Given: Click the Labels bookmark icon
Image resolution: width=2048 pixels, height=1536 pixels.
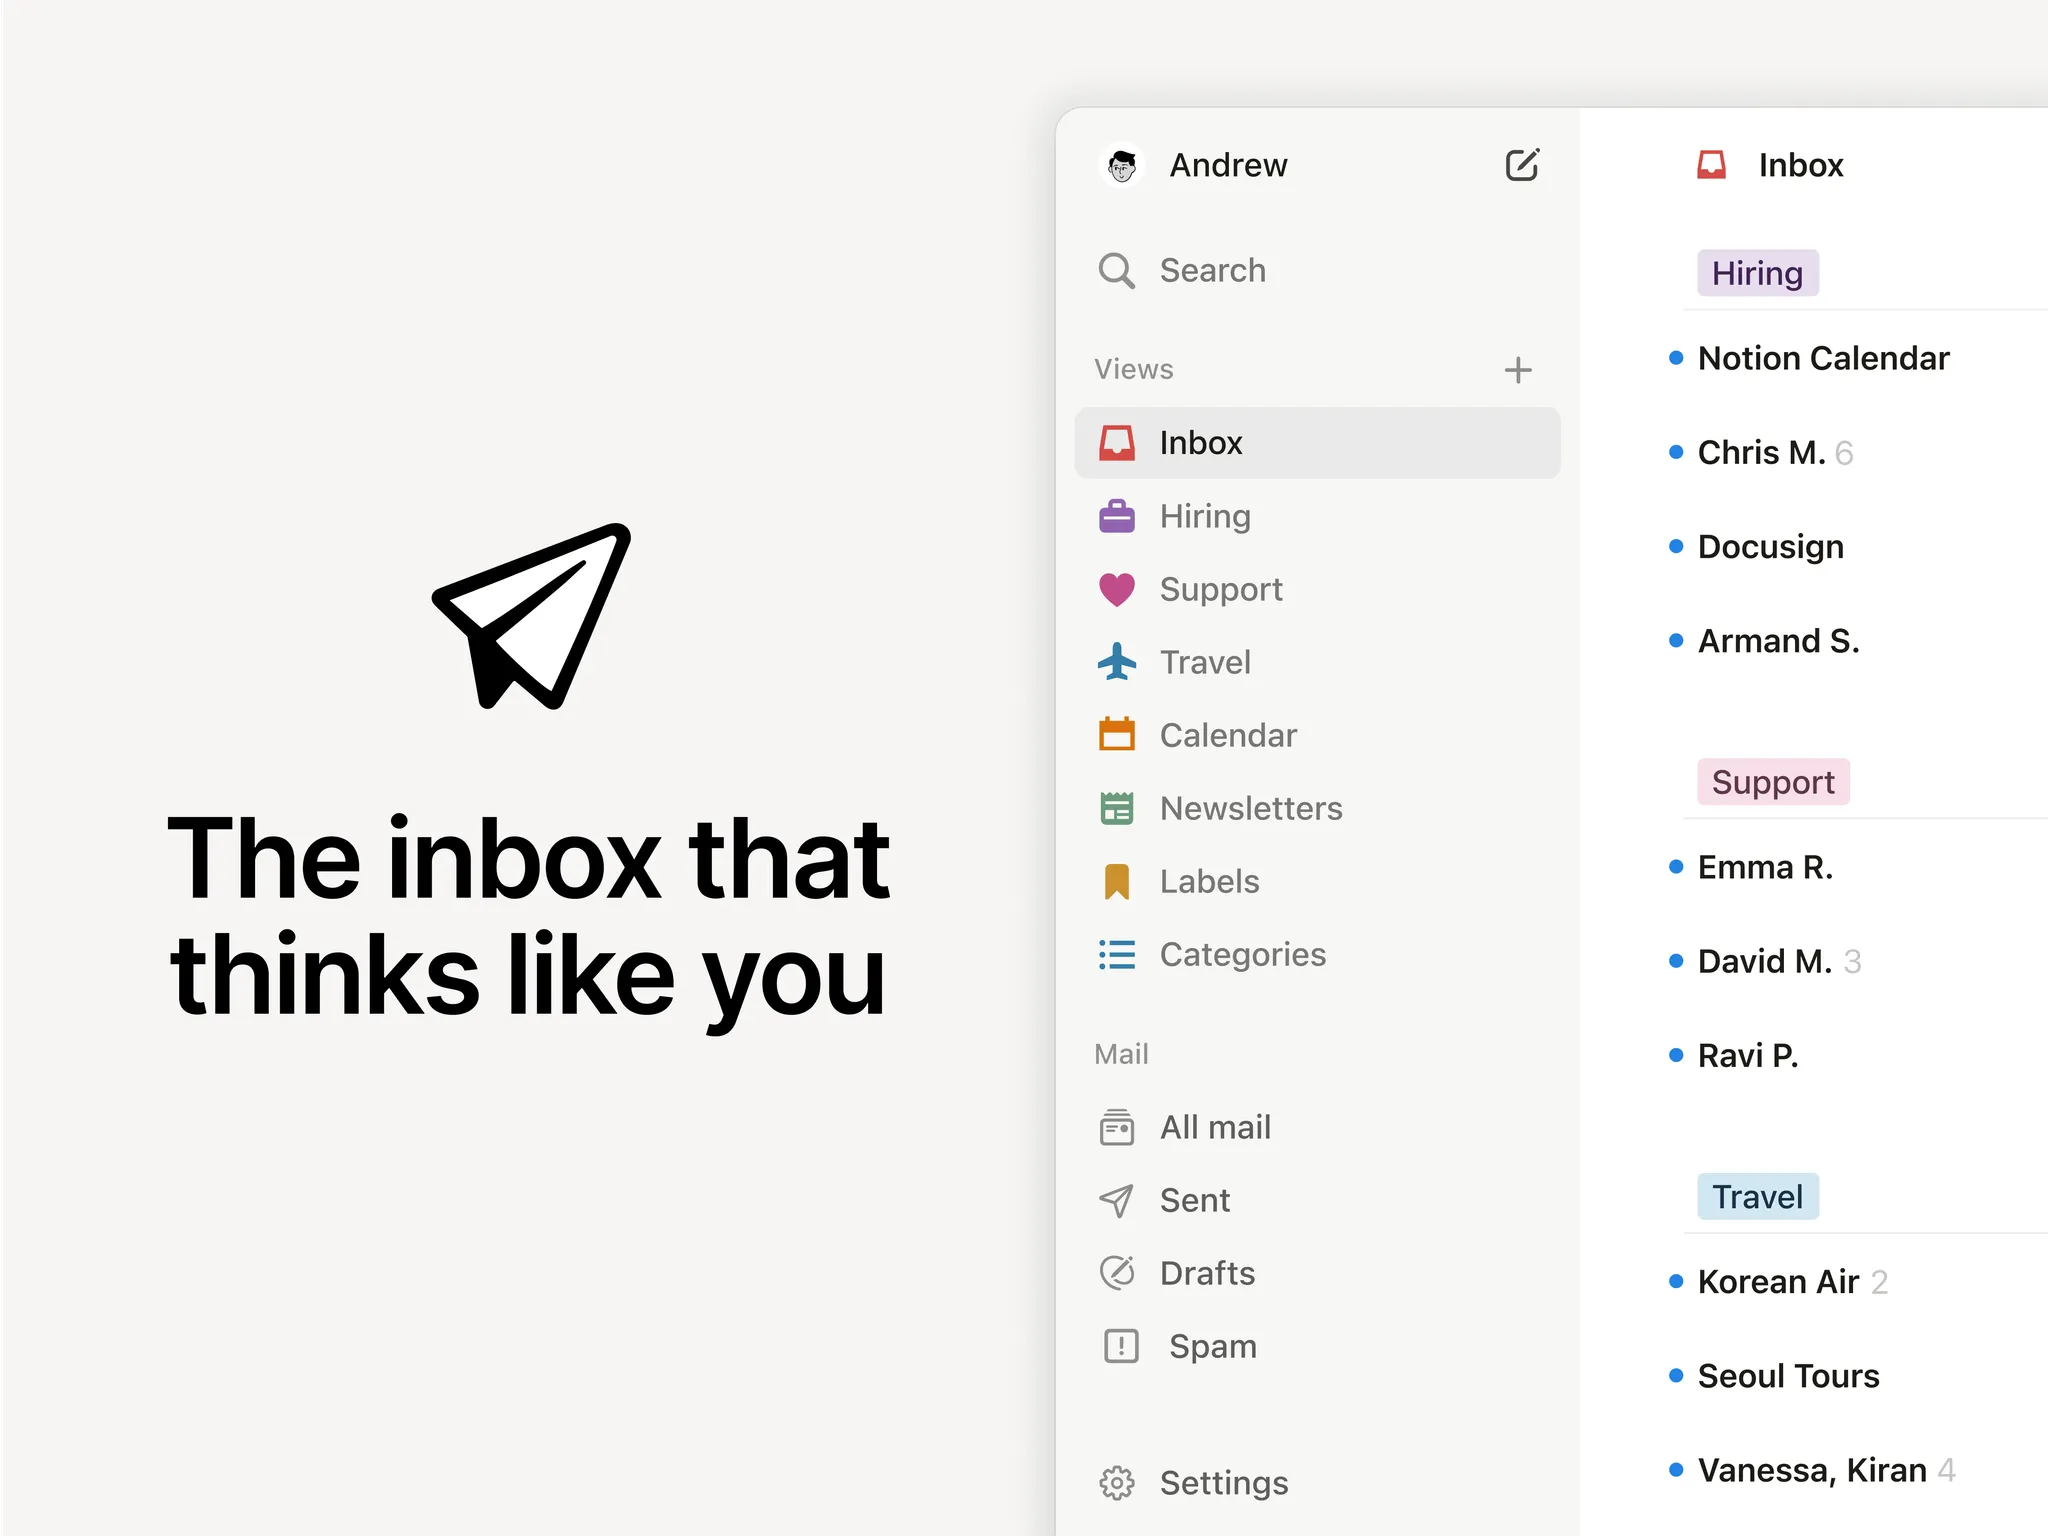Looking at the screenshot, I should click(1116, 881).
